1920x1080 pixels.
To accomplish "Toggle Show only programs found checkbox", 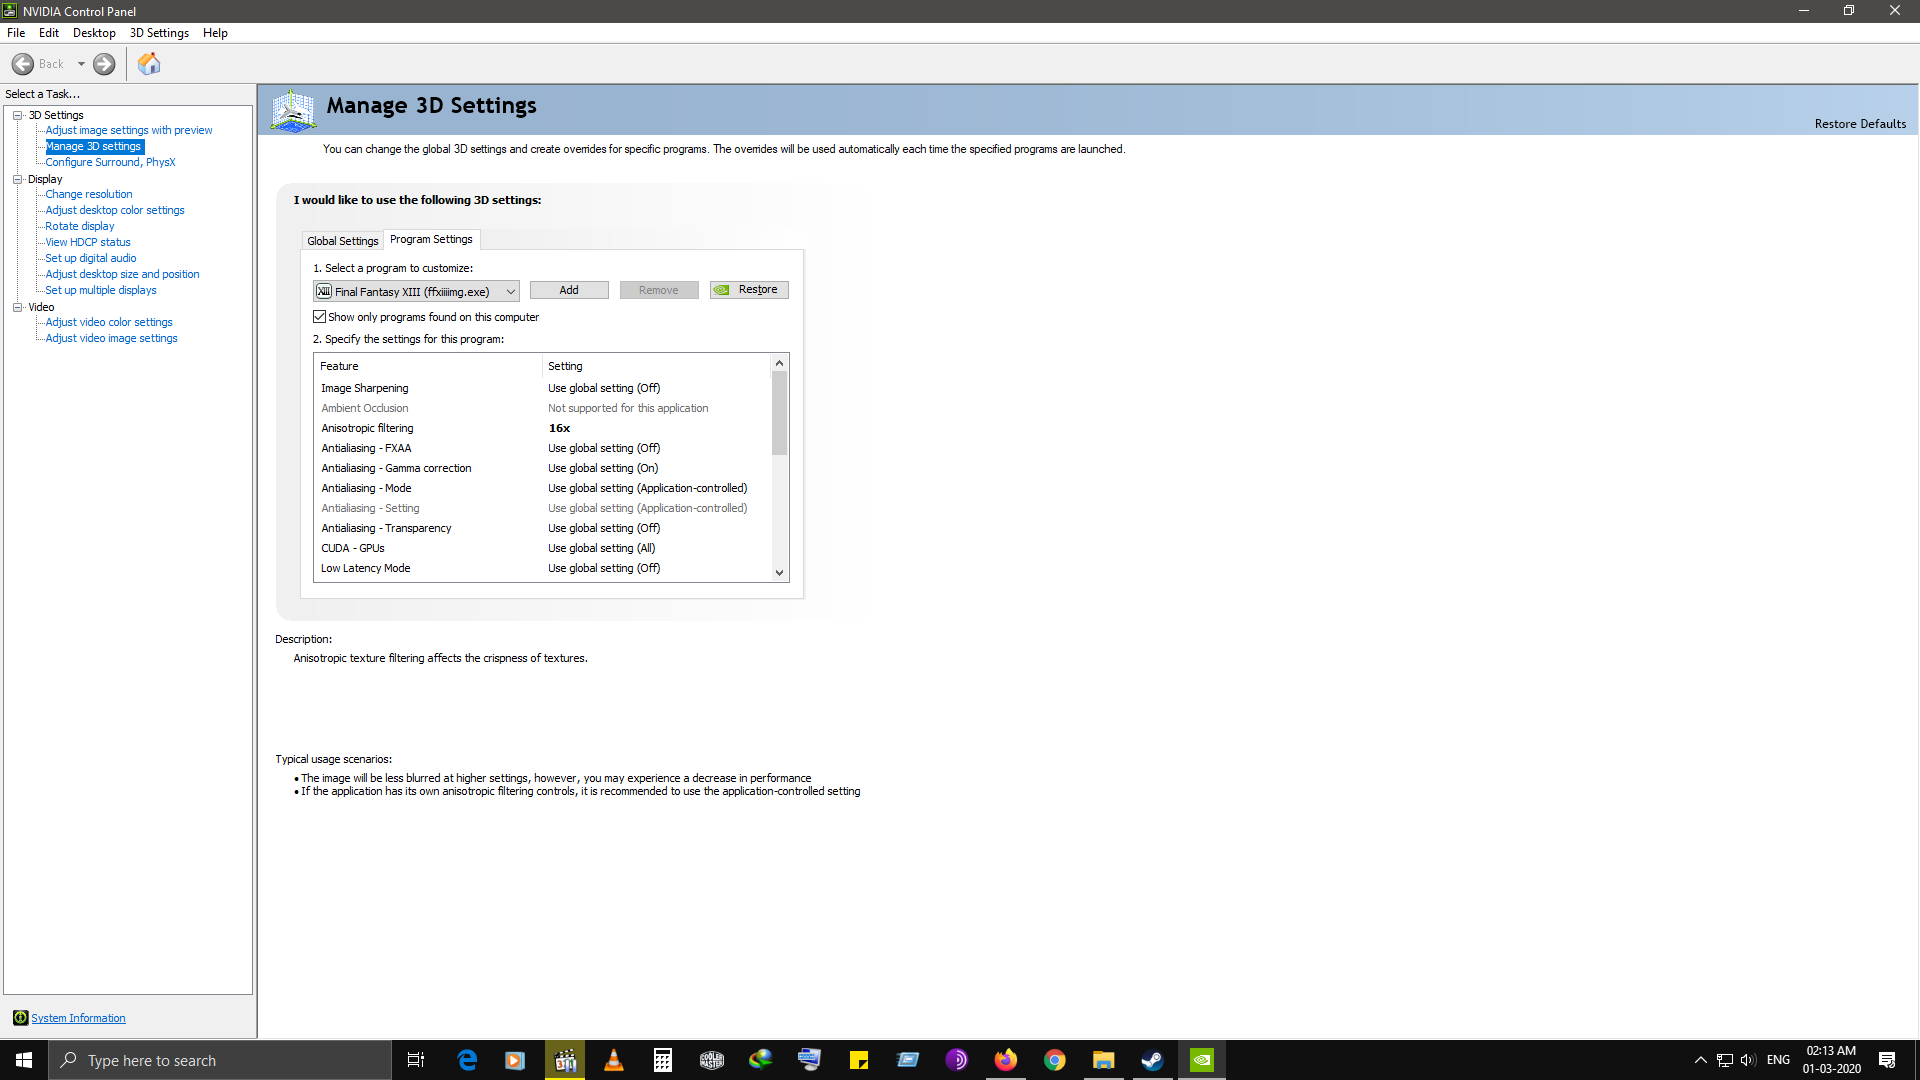I will [320, 317].
